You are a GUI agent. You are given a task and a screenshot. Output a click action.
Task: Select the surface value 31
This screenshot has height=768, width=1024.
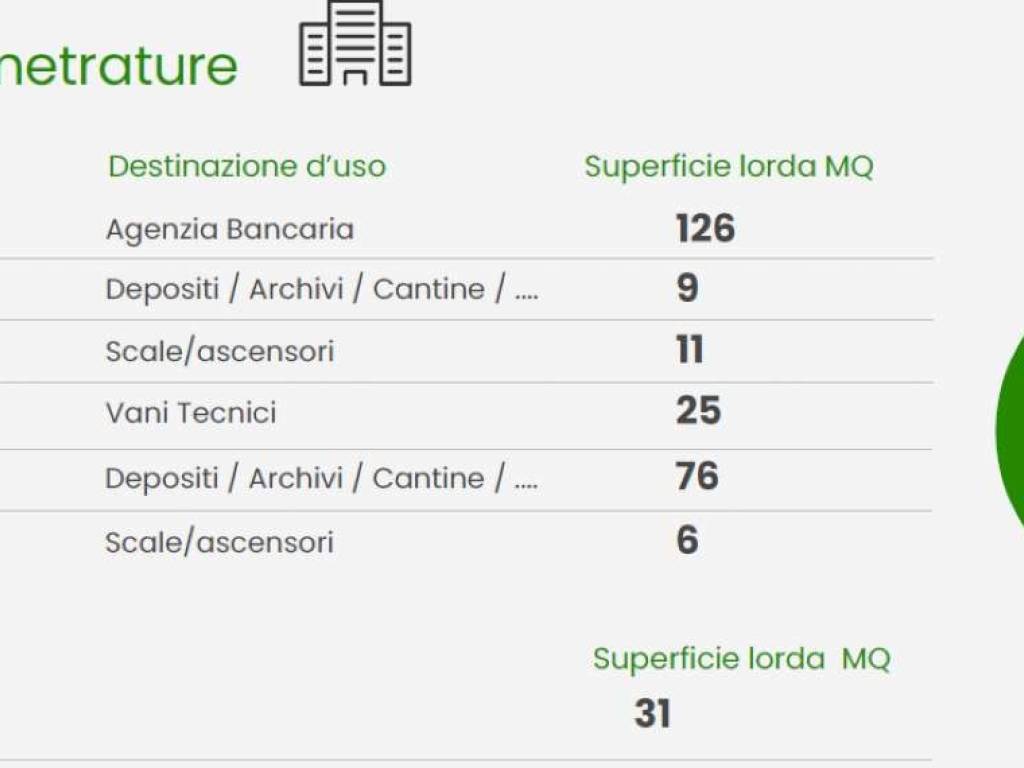click(652, 714)
